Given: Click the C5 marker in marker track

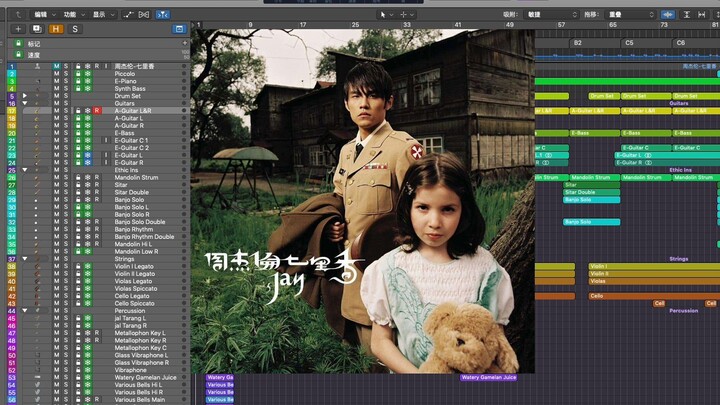Looking at the screenshot, I should point(629,43).
